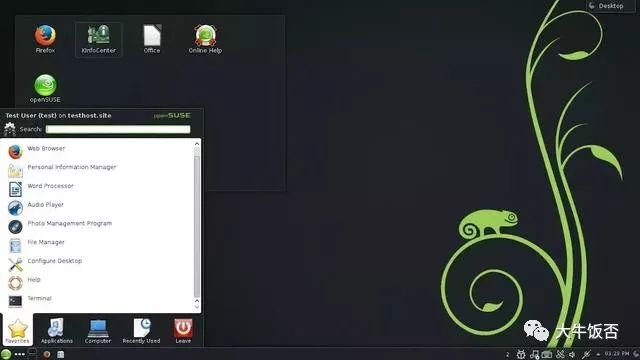Click the three-dots activity icon in panel
Viewport: 640px width, 360px height.
point(20,354)
